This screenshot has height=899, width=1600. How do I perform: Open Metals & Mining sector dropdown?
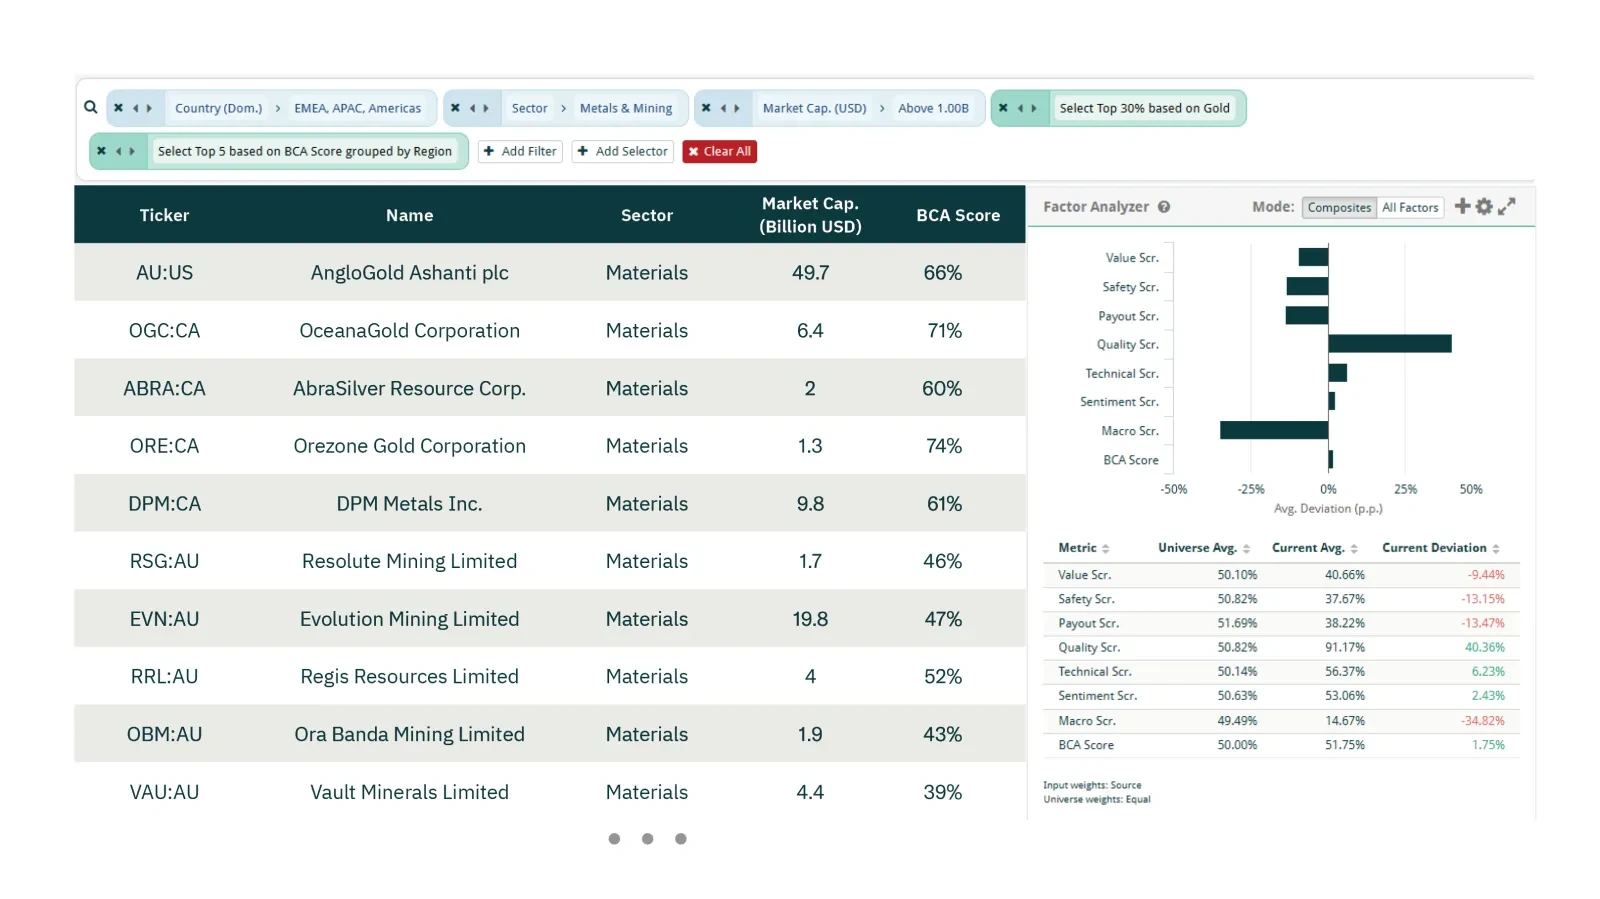[x=626, y=108]
